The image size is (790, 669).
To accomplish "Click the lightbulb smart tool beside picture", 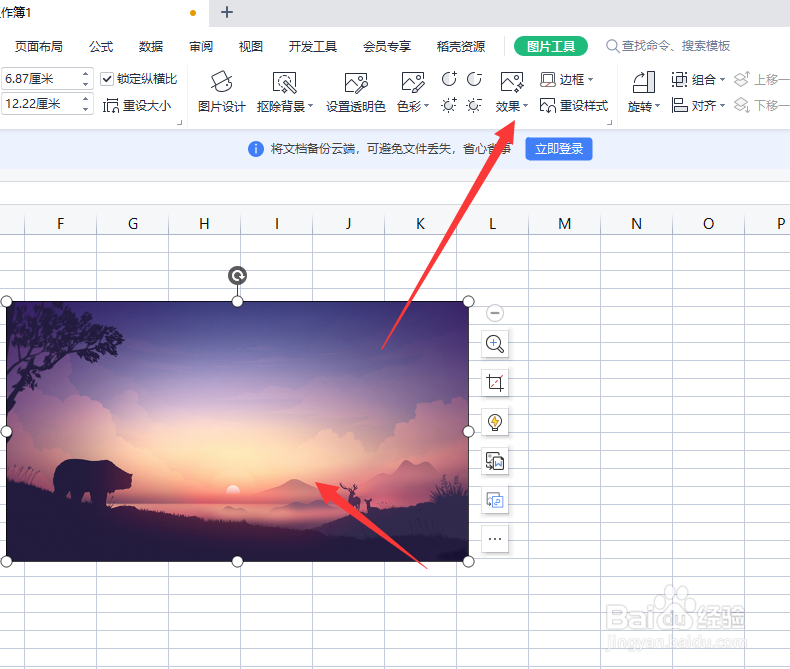I will pyautogui.click(x=495, y=422).
